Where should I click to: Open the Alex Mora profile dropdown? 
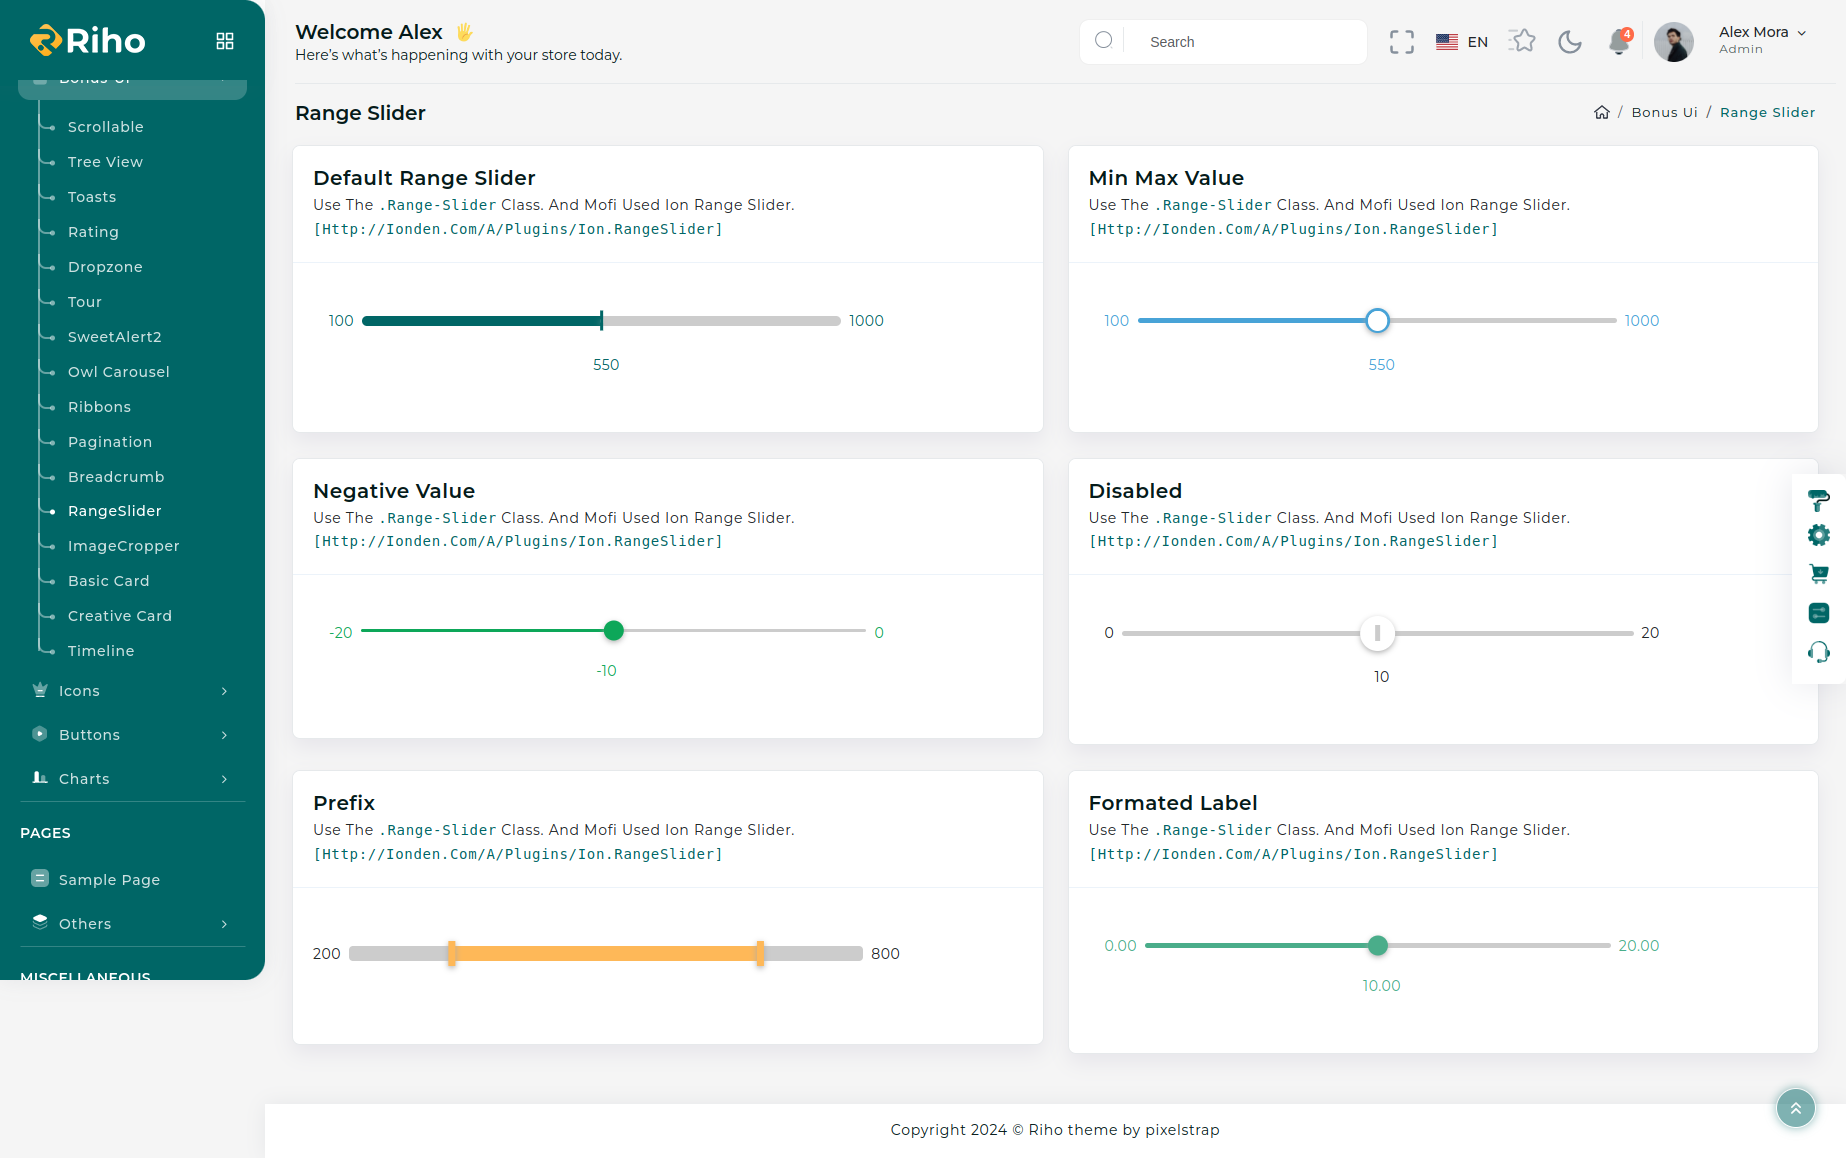pyautogui.click(x=1761, y=40)
